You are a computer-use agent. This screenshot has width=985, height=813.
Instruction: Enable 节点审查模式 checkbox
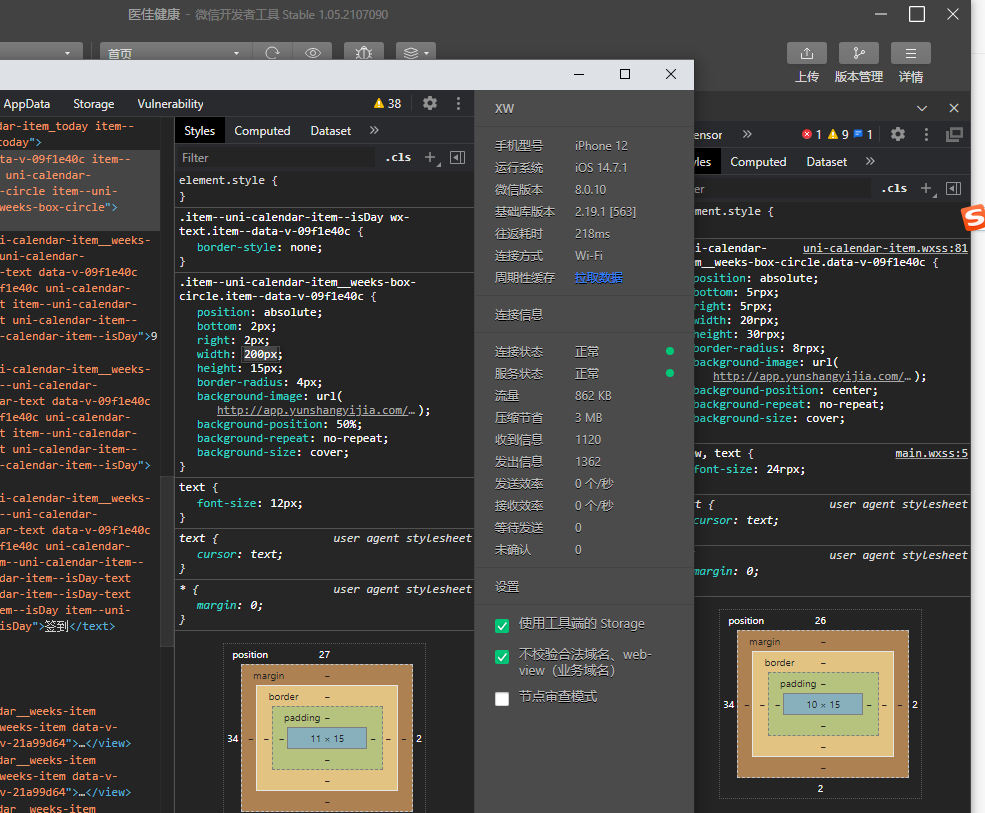coord(502,698)
